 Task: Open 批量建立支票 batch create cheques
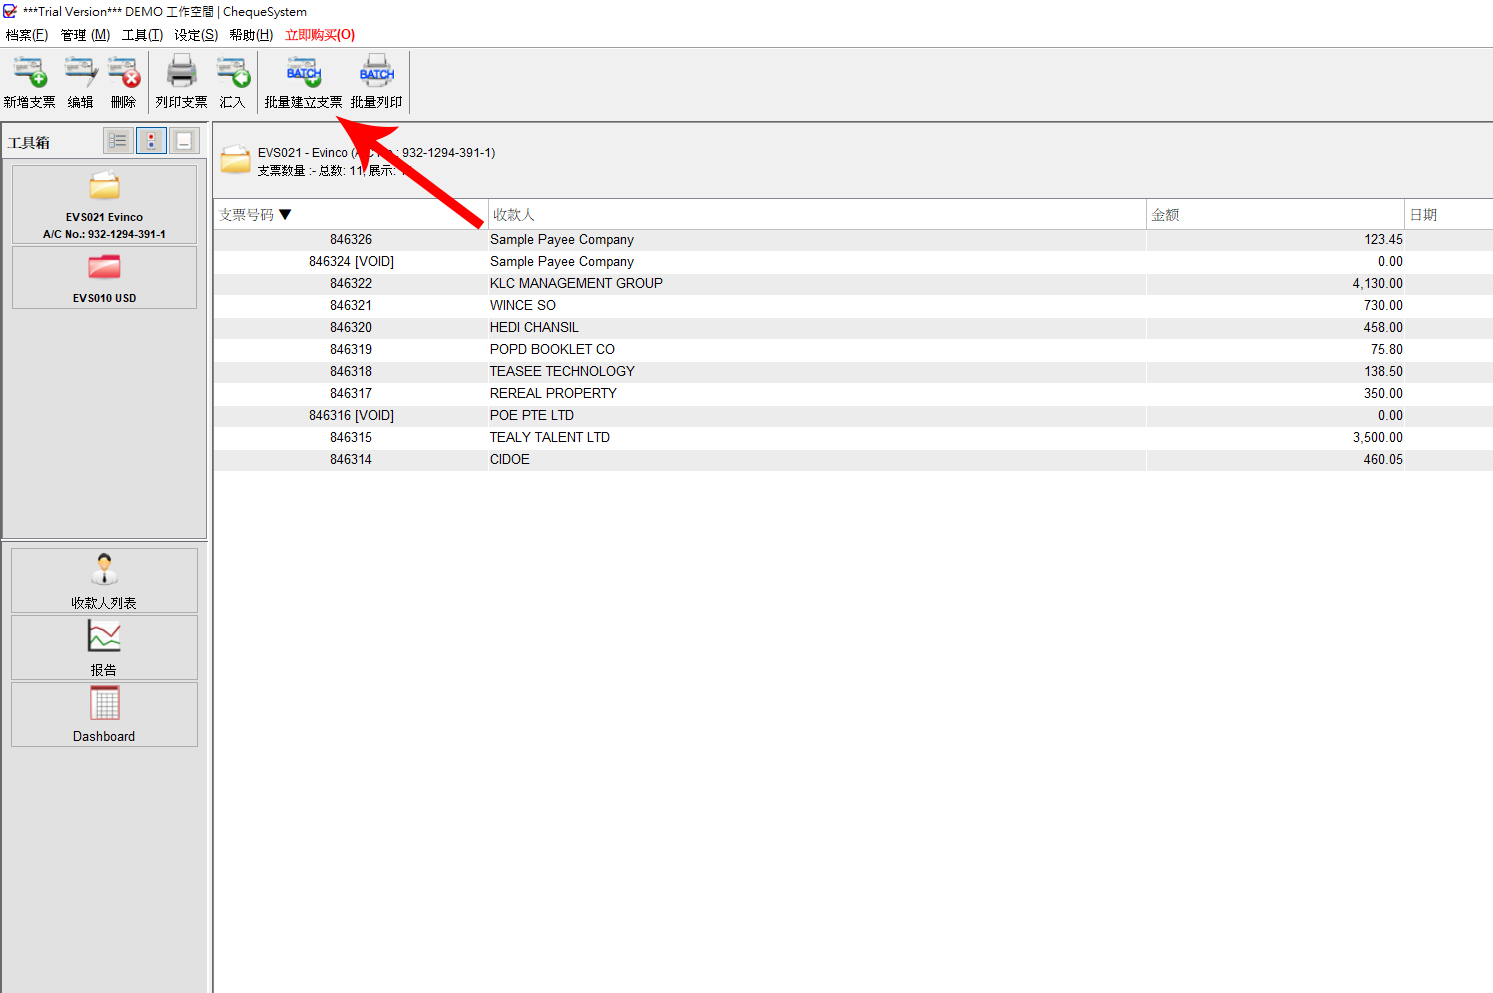coord(303,82)
